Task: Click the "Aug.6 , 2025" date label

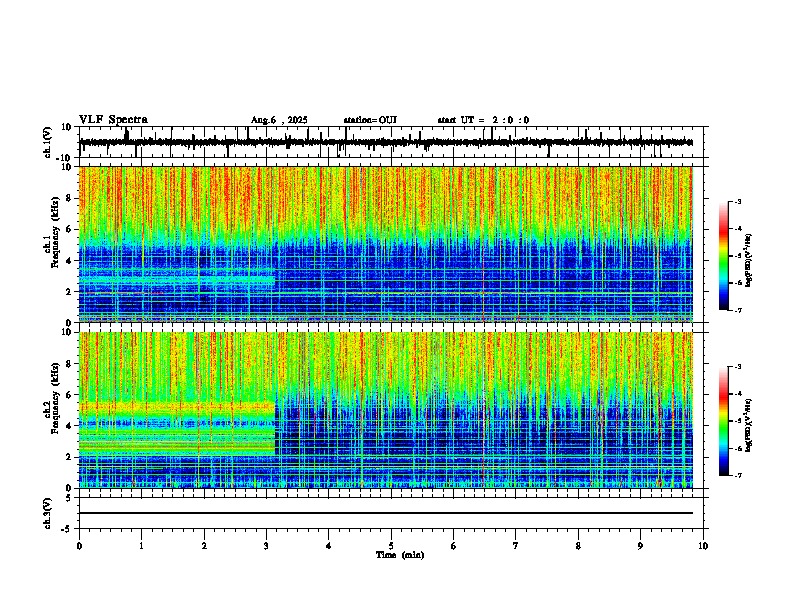Action: tap(279, 120)
